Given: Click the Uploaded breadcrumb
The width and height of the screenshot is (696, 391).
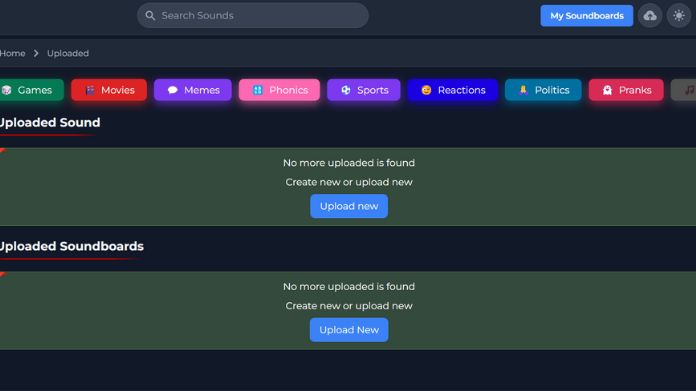Looking at the screenshot, I should pos(68,53).
